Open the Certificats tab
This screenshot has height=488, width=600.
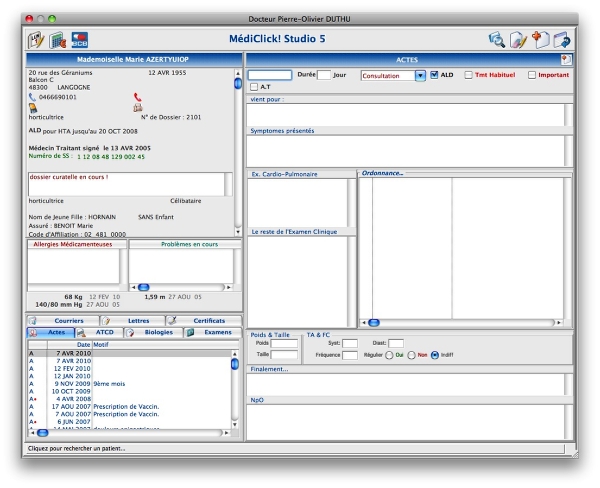coord(204,321)
